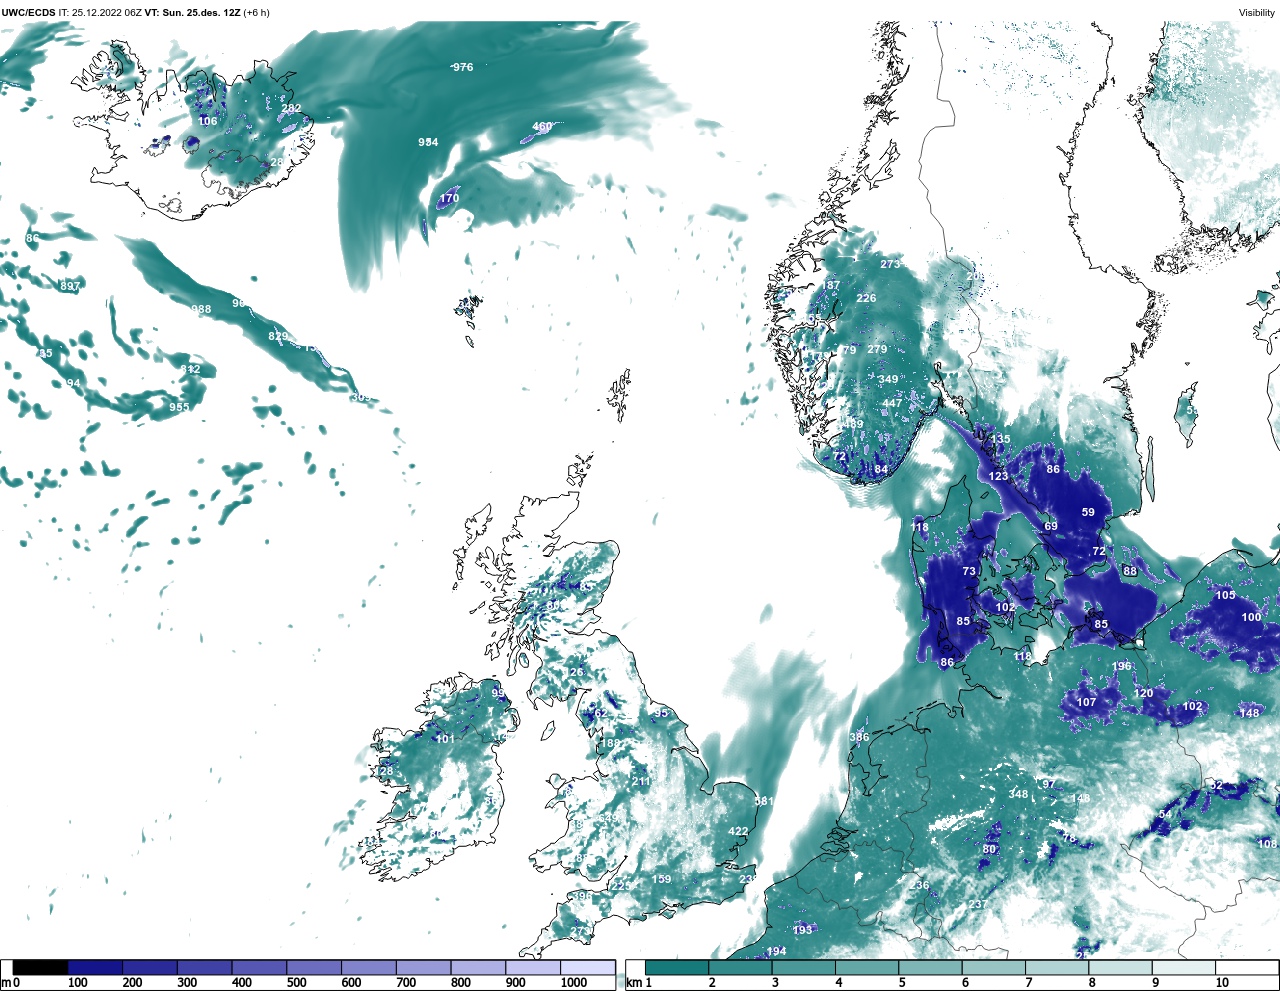Image resolution: width=1280 pixels, height=991 pixels.
Task: Click the '581' value off the English coast
Action: click(764, 802)
